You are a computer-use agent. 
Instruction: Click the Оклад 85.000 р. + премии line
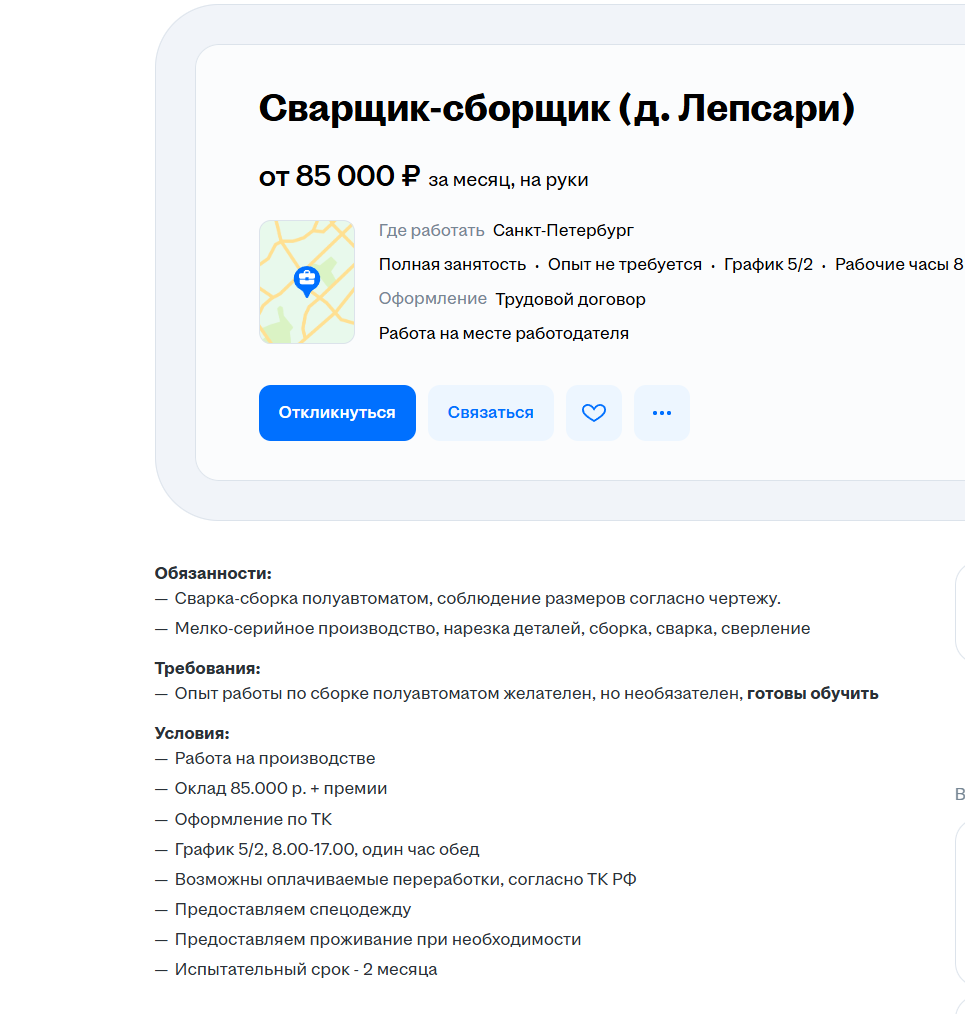(x=281, y=789)
